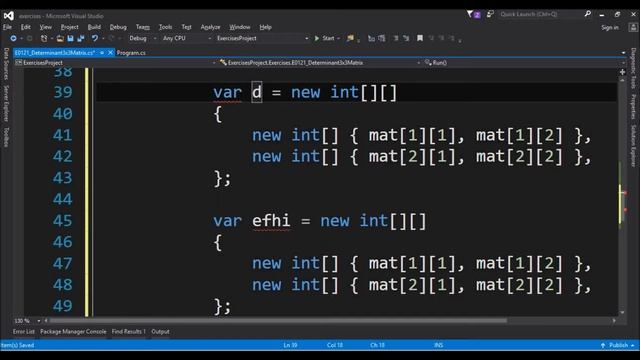The height and width of the screenshot is (360, 640).
Task: Open the Team menu
Action: coord(142,27)
